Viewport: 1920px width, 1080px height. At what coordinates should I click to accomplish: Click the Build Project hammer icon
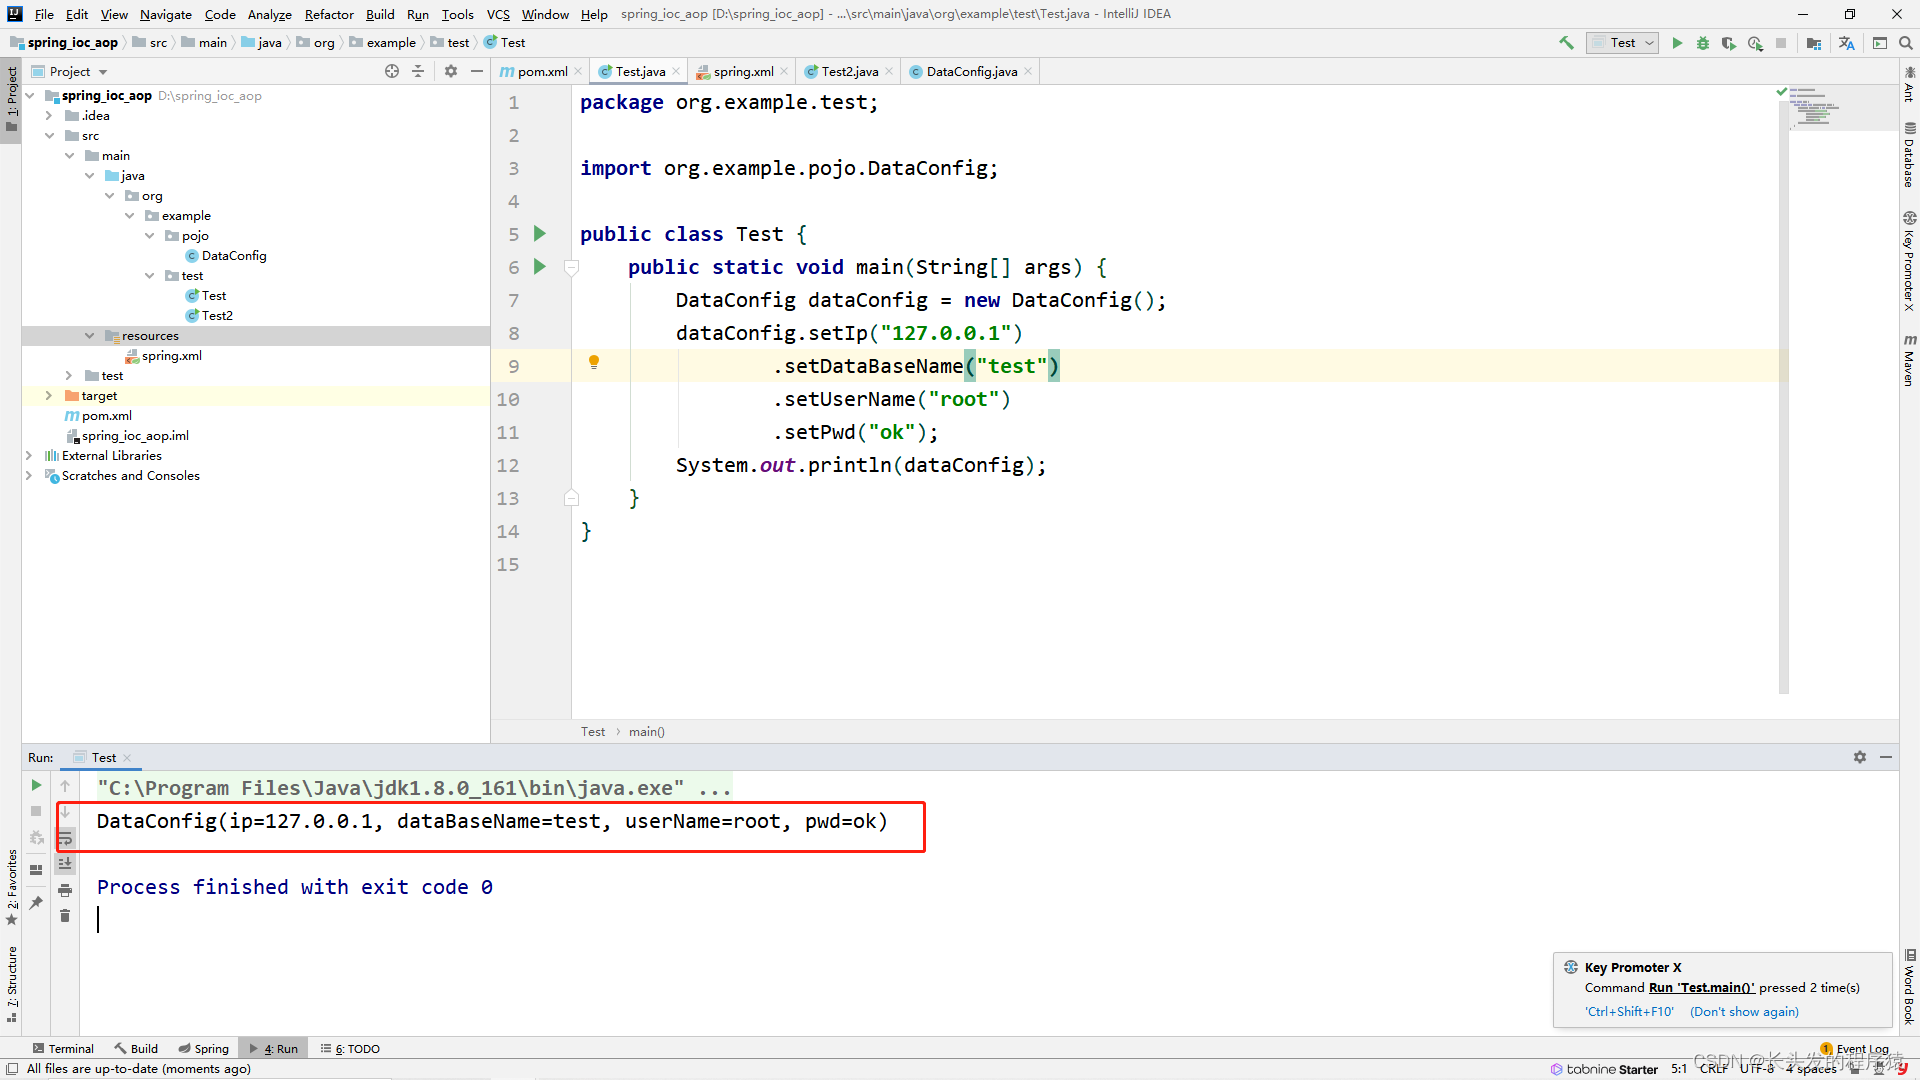pyautogui.click(x=1566, y=43)
